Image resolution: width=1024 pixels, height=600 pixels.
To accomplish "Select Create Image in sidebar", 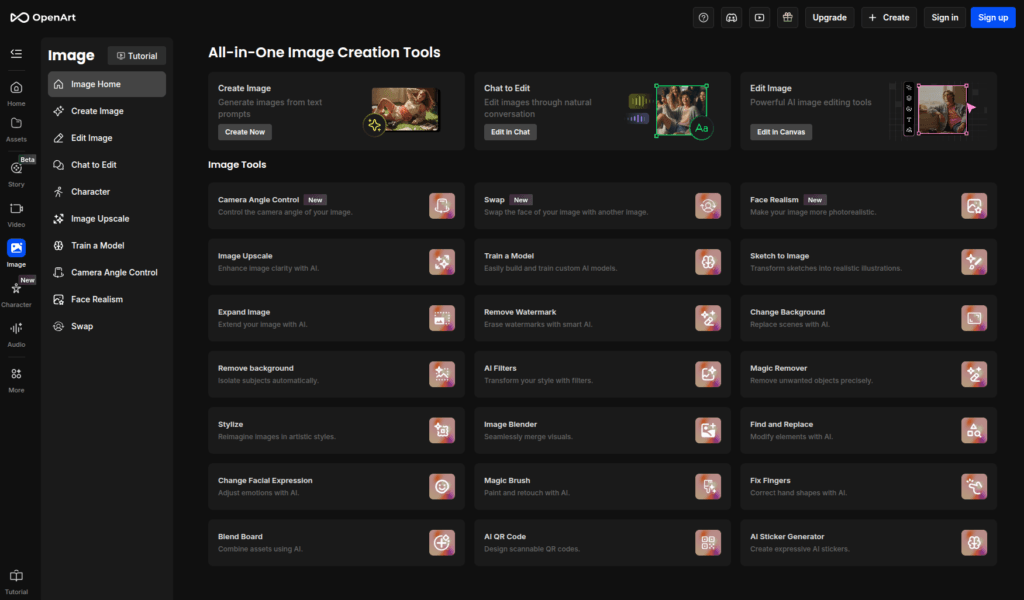I will point(106,111).
